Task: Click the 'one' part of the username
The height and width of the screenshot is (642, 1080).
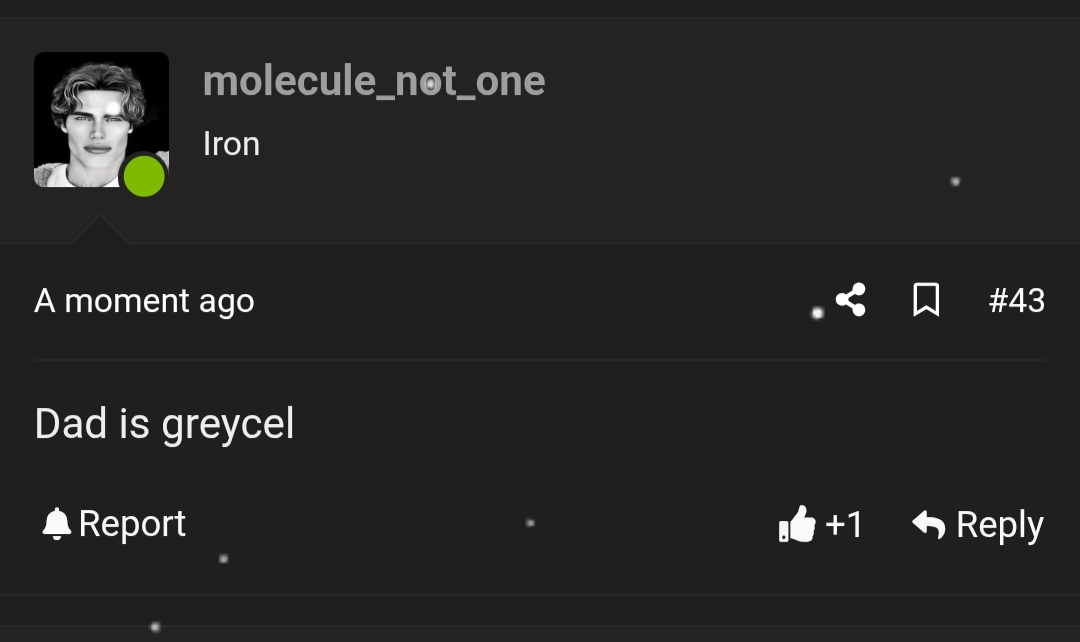Action: click(510, 81)
